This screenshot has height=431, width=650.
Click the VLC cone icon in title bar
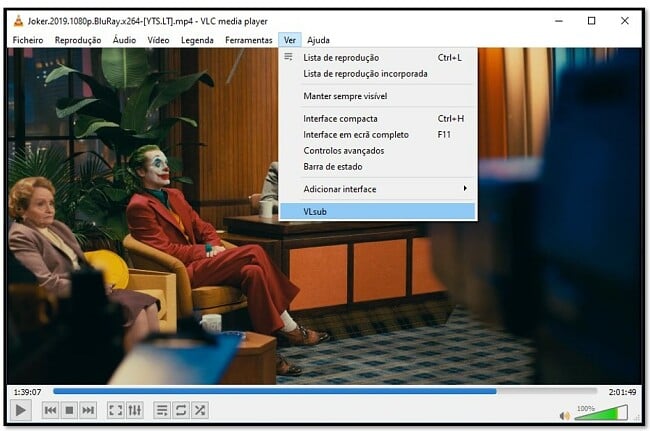18,21
